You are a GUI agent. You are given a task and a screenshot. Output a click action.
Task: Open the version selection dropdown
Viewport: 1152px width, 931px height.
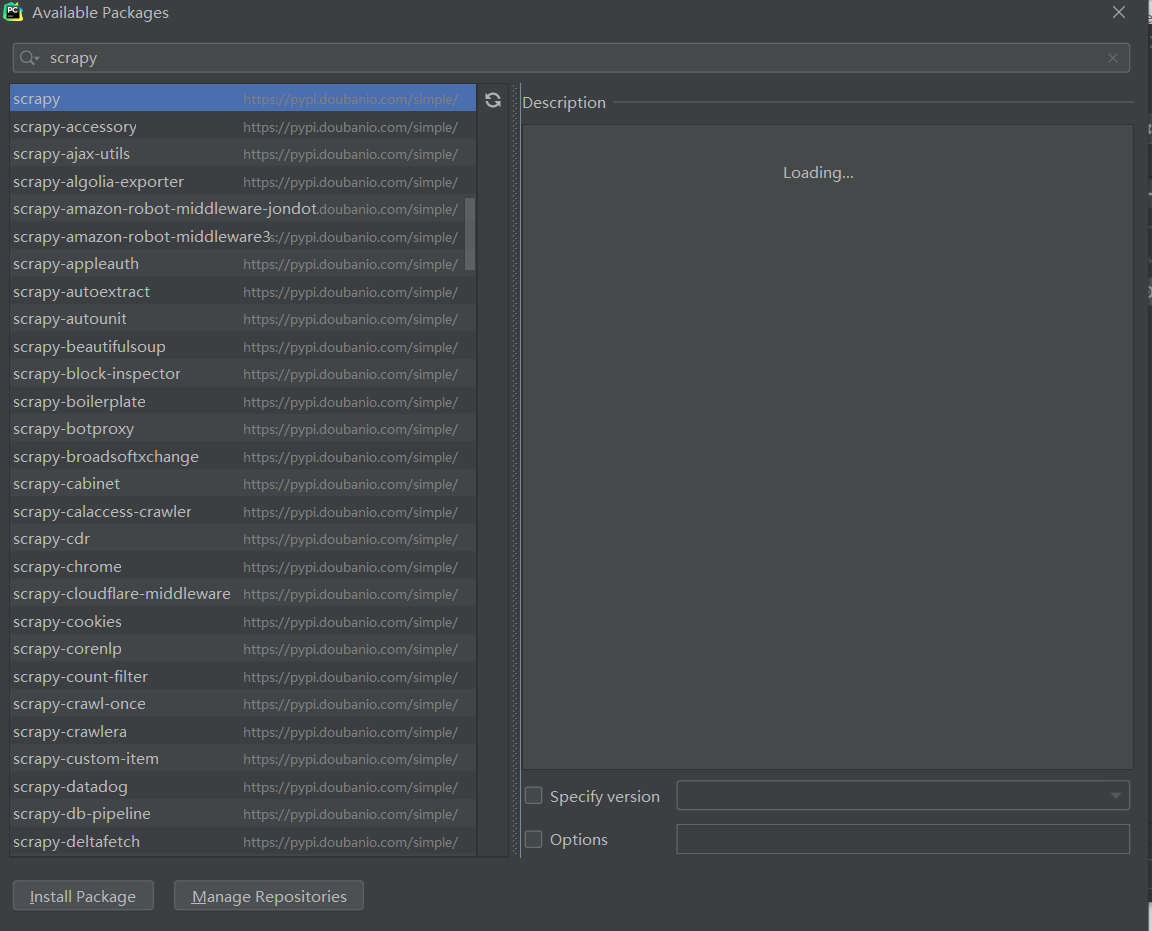point(1115,795)
